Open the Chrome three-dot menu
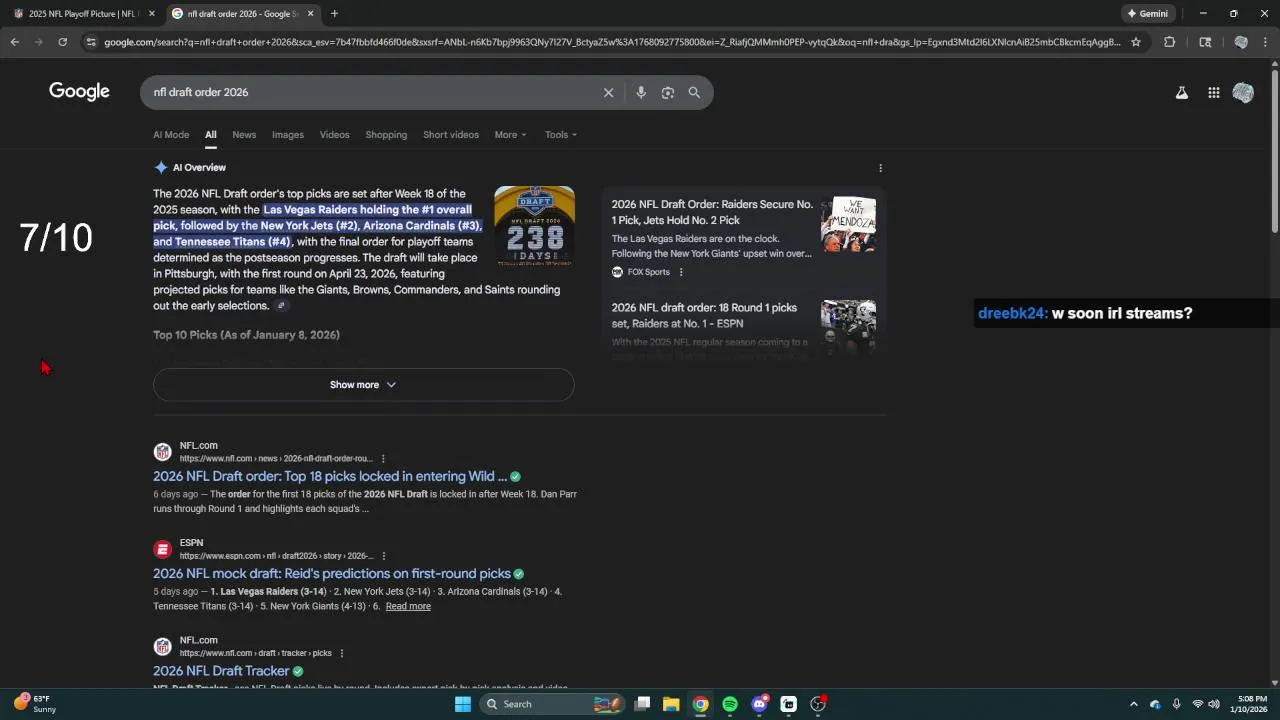 click(1267, 42)
